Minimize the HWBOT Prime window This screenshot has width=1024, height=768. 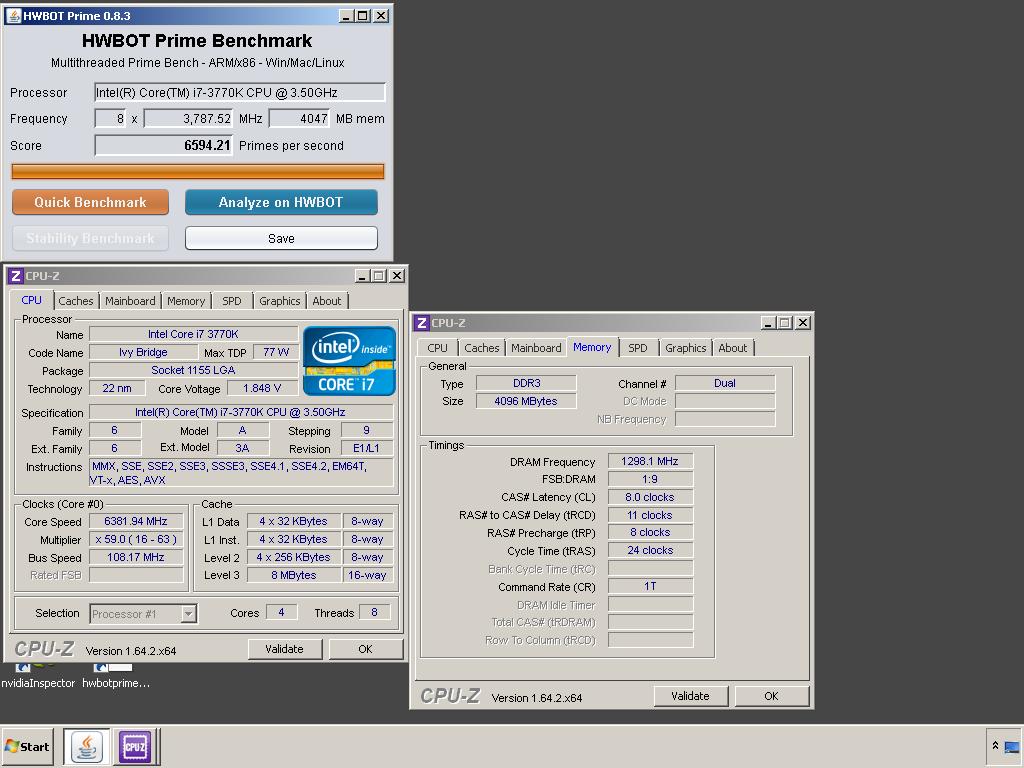pyautogui.click(x=346, y=16)
